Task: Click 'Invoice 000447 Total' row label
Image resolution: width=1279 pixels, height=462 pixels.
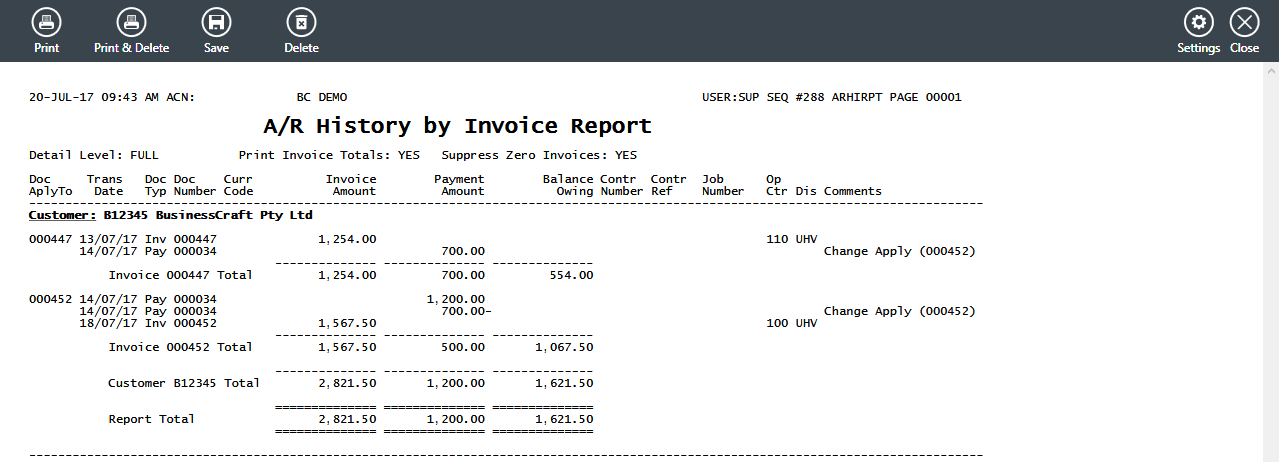Action: tap(180, 275)
